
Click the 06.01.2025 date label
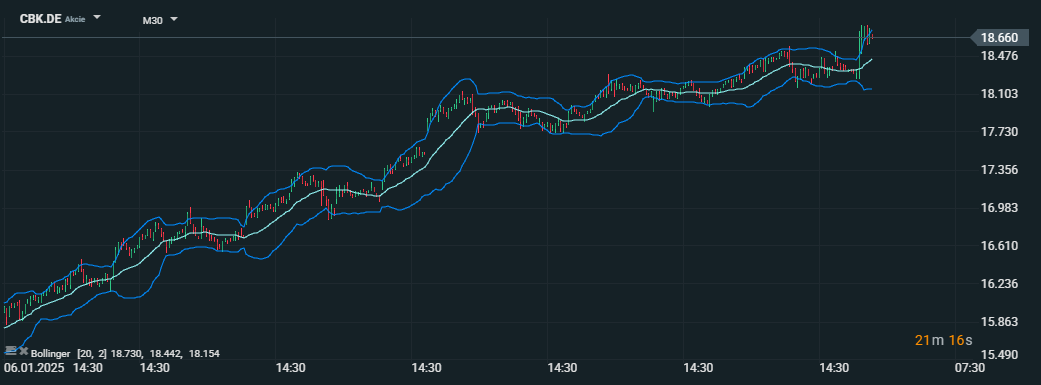pyautogui.click(x=34, y=368)
